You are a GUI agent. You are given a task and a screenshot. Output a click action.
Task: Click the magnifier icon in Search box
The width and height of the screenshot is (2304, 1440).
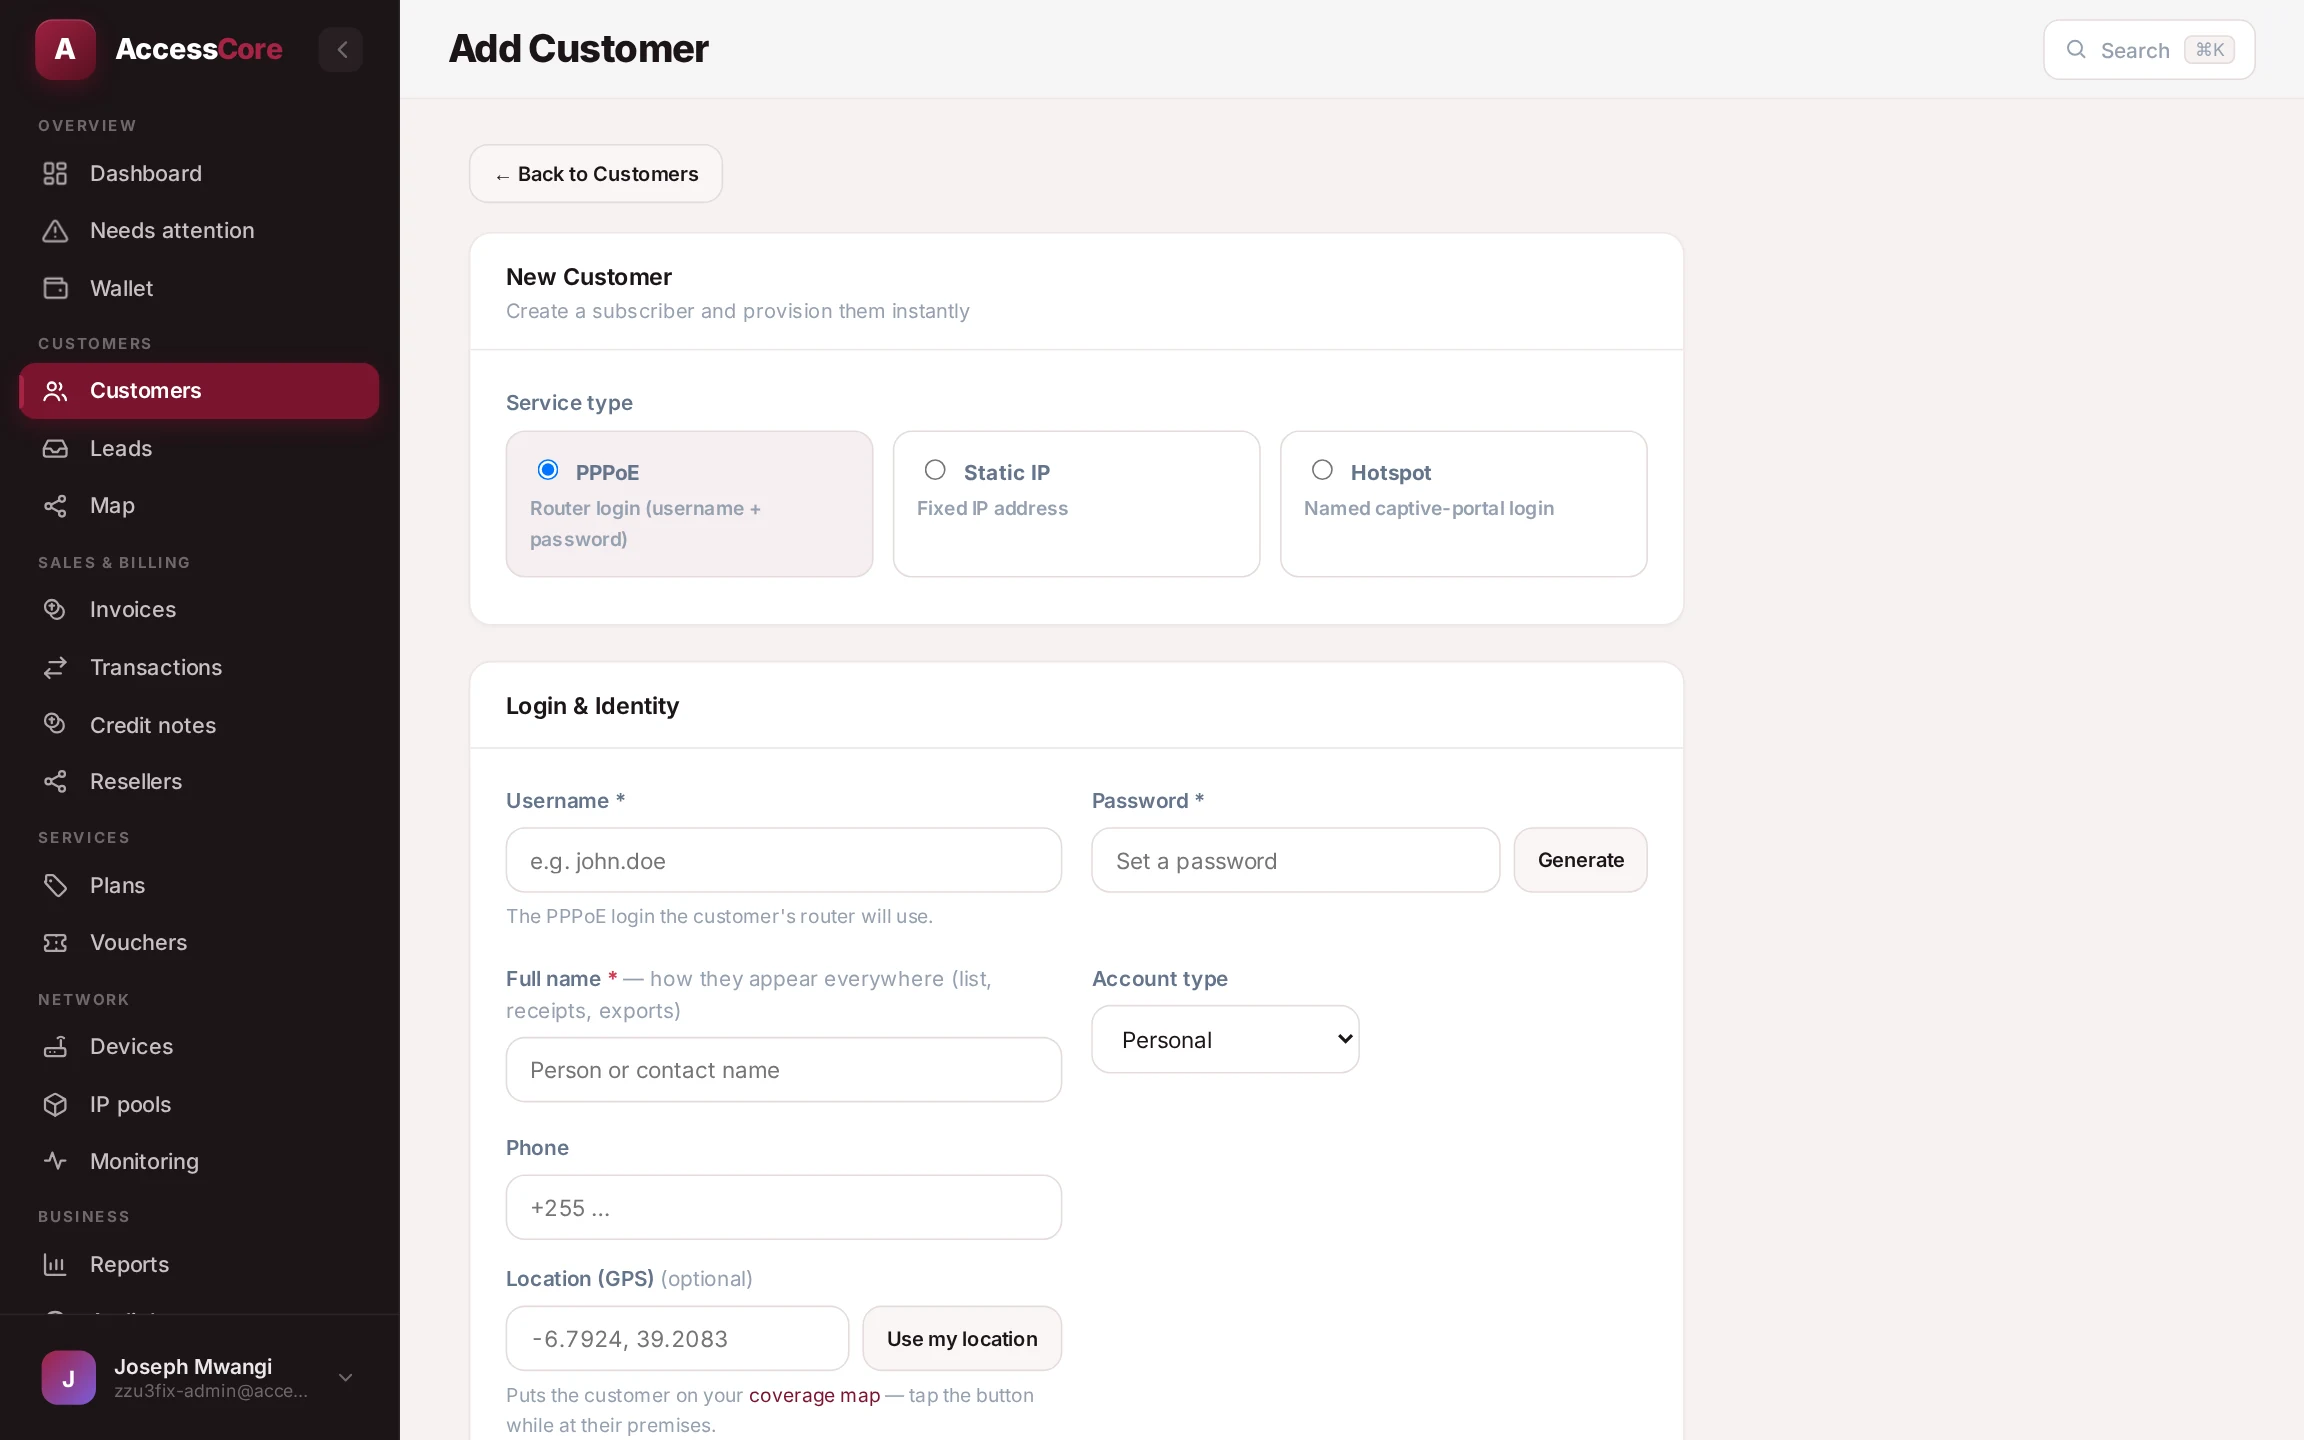point(2076,49)
